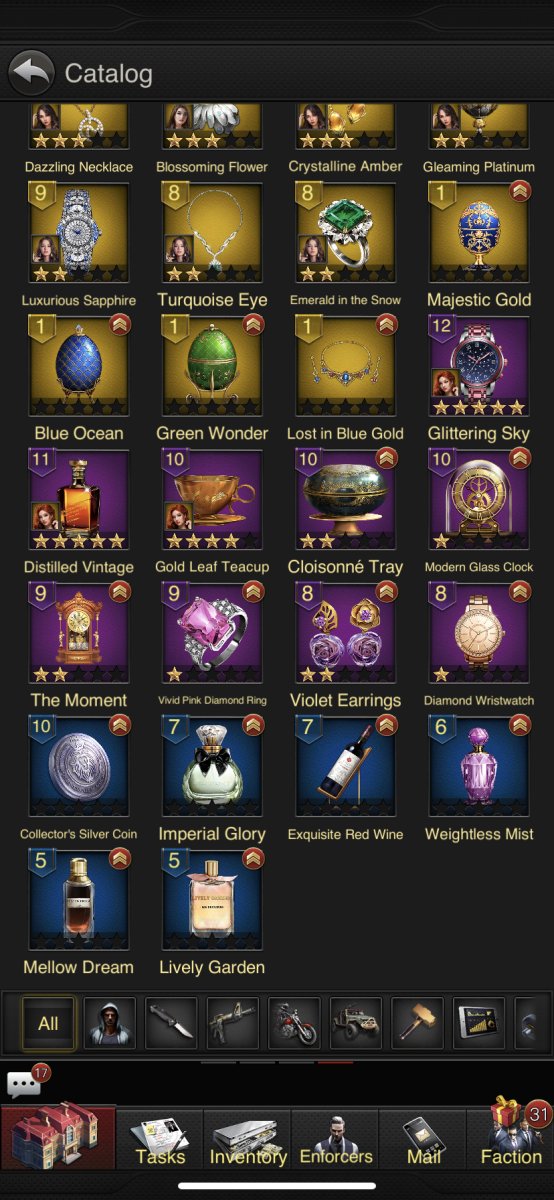Go to the Enforcers section
The width and height of the screenshot is (554, 1200).
pyautogui.click(x=335, y=1140)
